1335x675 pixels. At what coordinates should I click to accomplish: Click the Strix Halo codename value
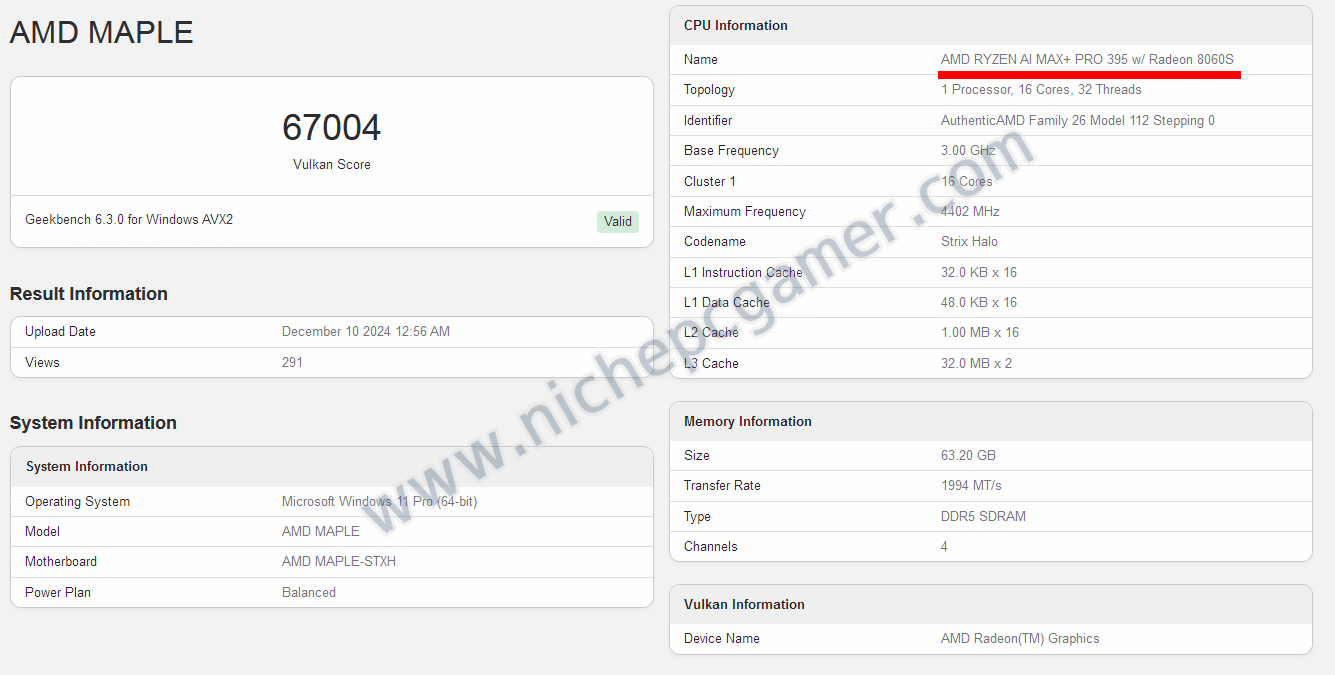969,242
